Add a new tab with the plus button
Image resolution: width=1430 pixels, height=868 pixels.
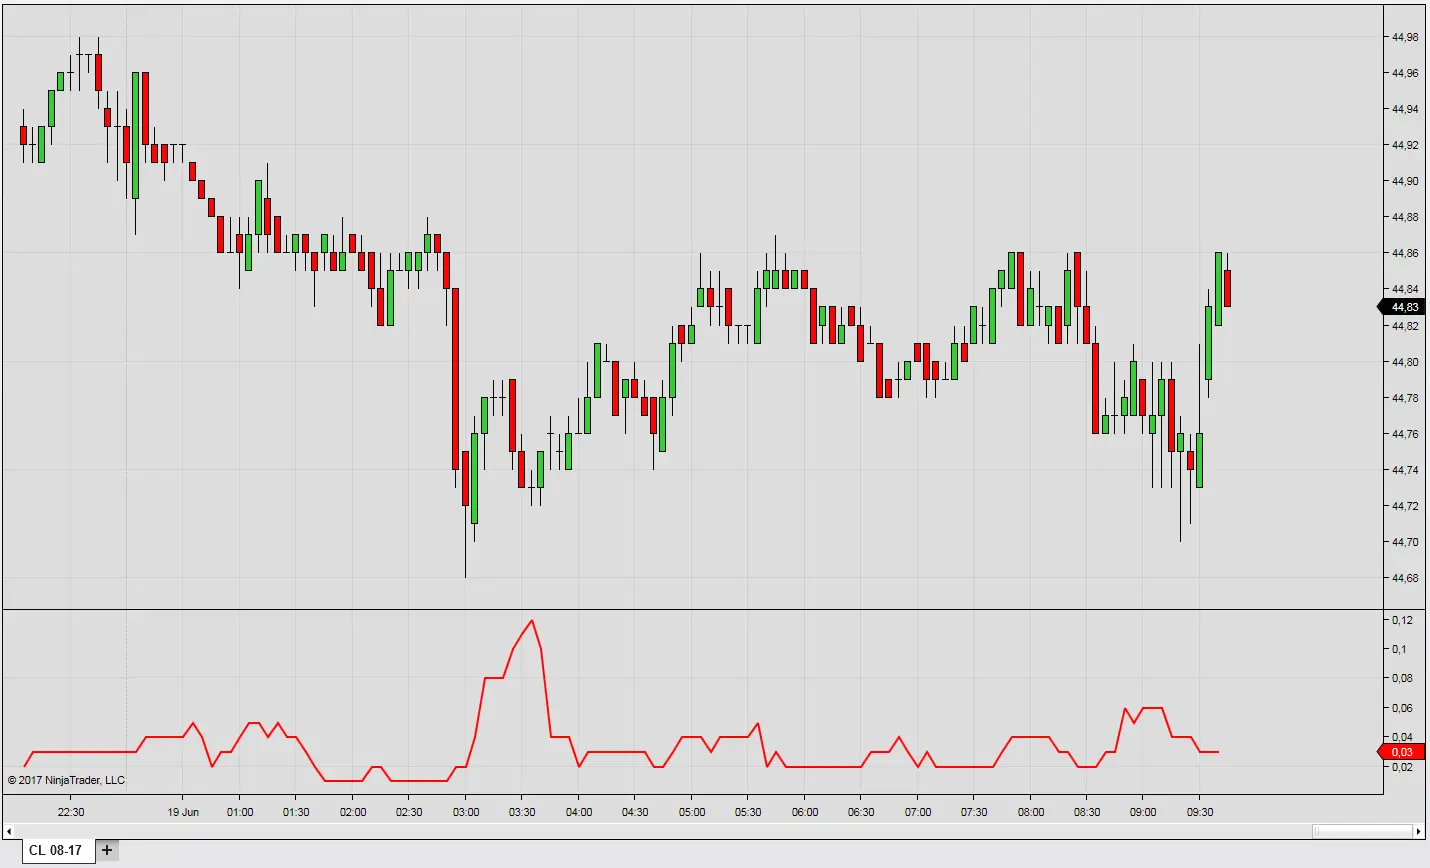(x=107, y=850)
